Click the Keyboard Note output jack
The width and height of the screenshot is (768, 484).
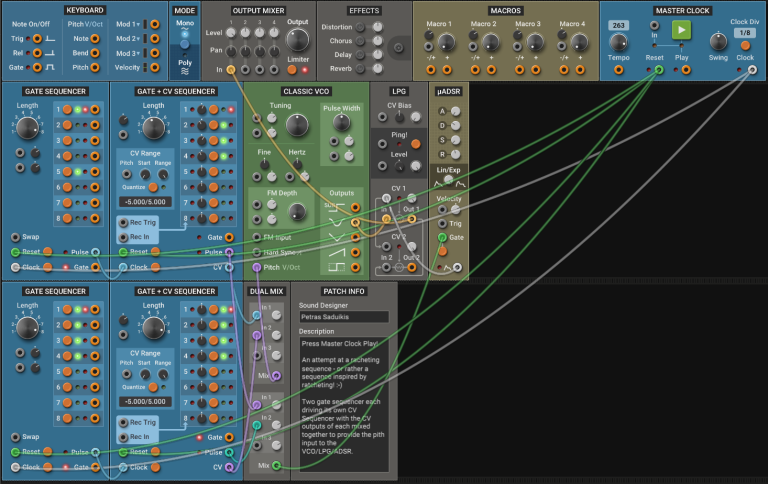95,38
